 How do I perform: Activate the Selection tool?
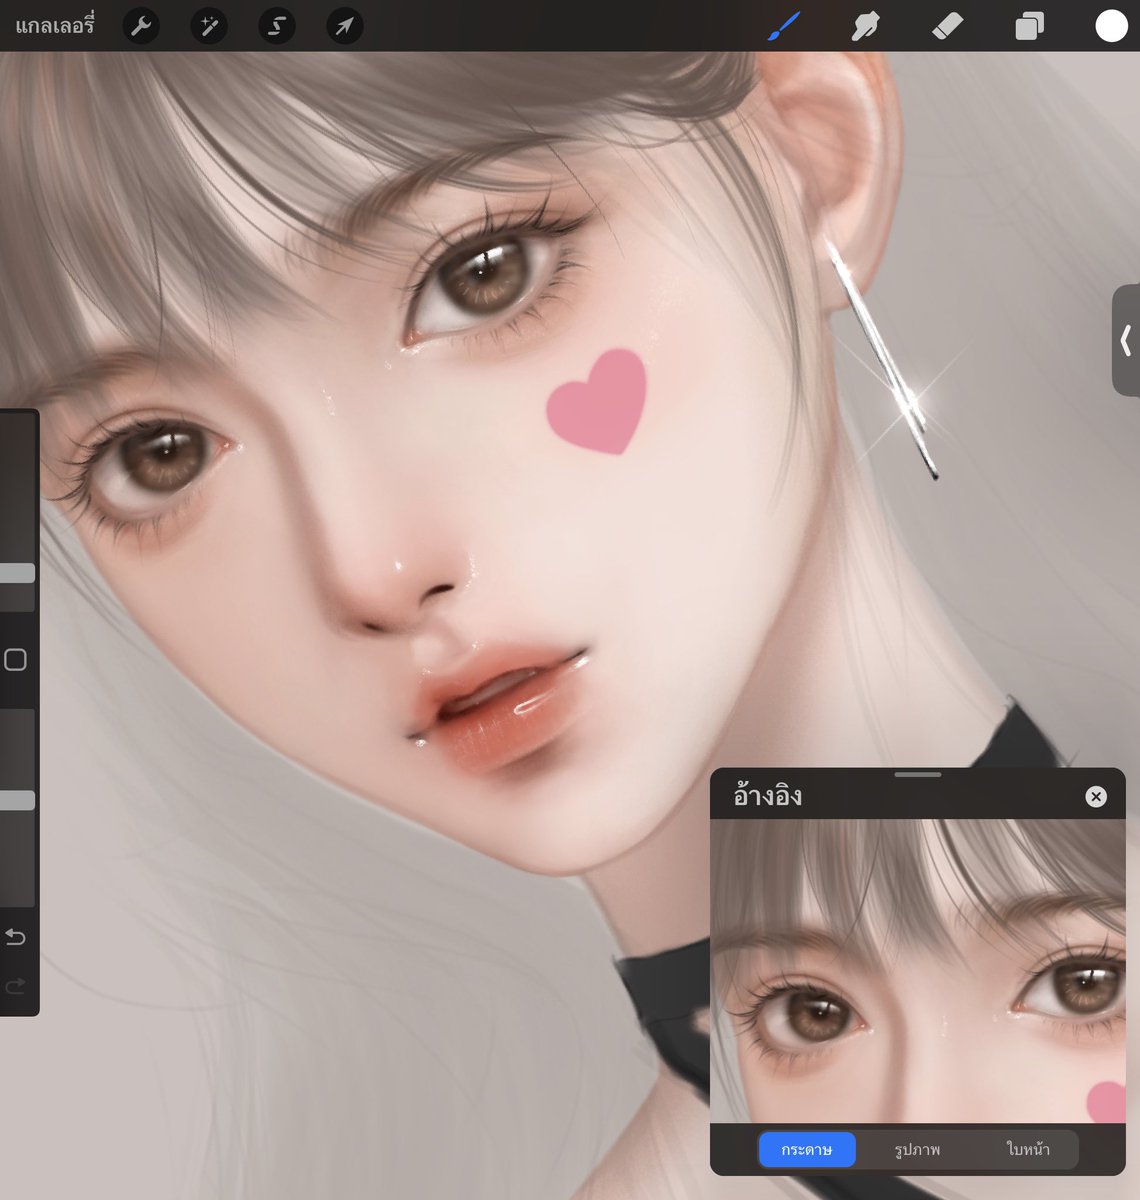click(x=276, y=26)
